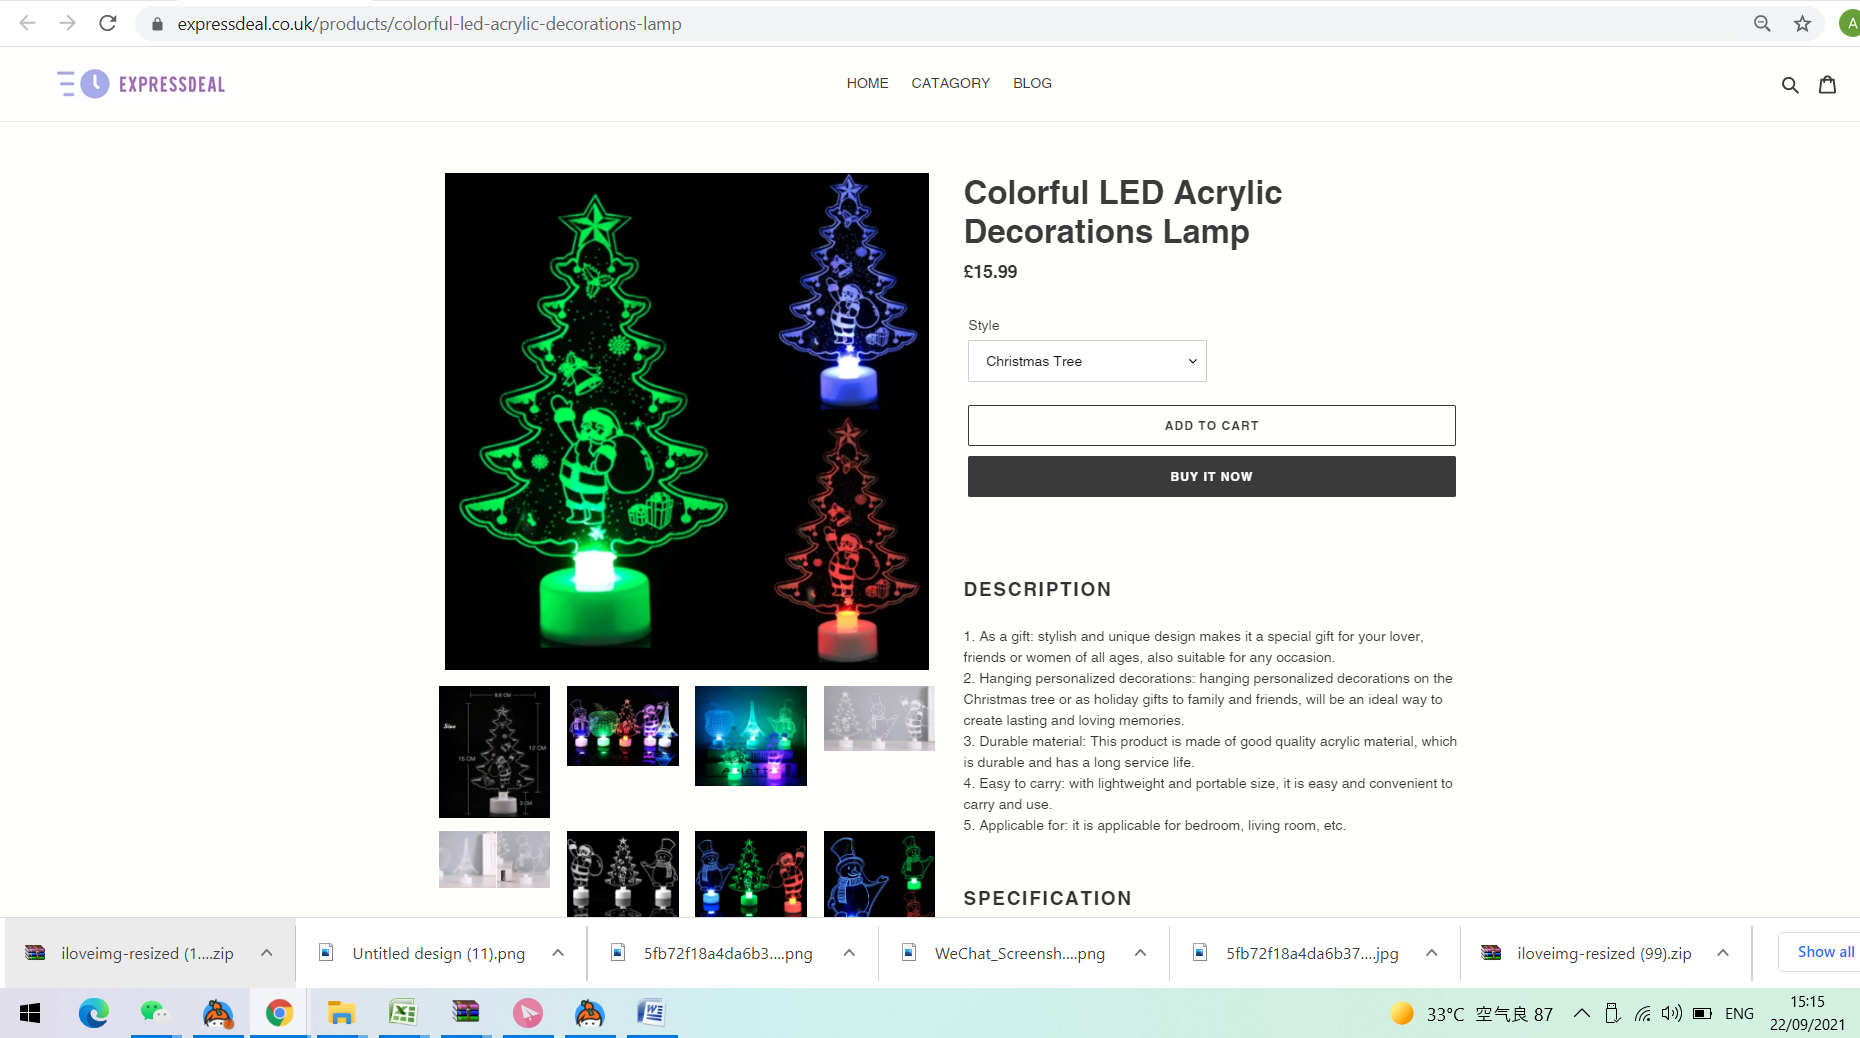Open the CATAGORY menu item
This screenshot has height=1038, width=1860.
tap(950, 83)
